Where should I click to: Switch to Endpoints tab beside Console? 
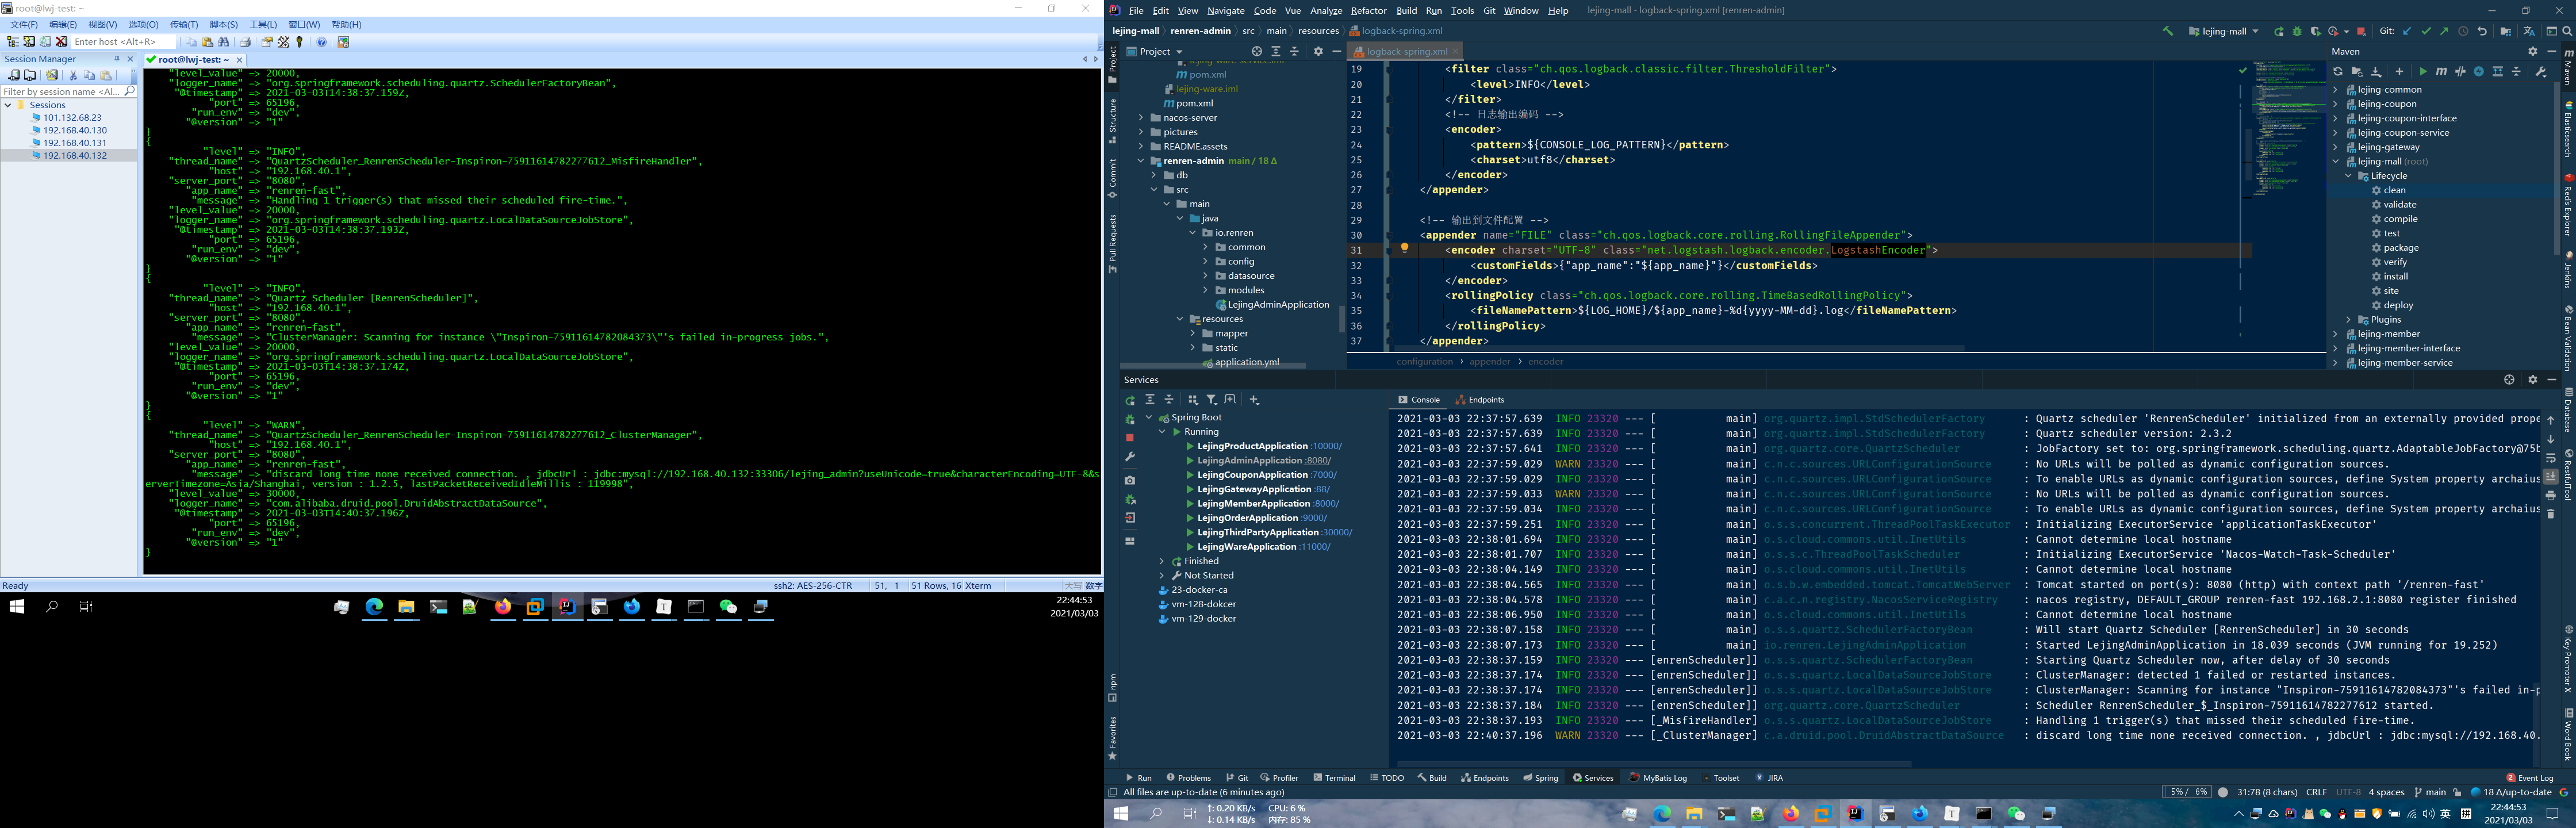coord(1479,400)
